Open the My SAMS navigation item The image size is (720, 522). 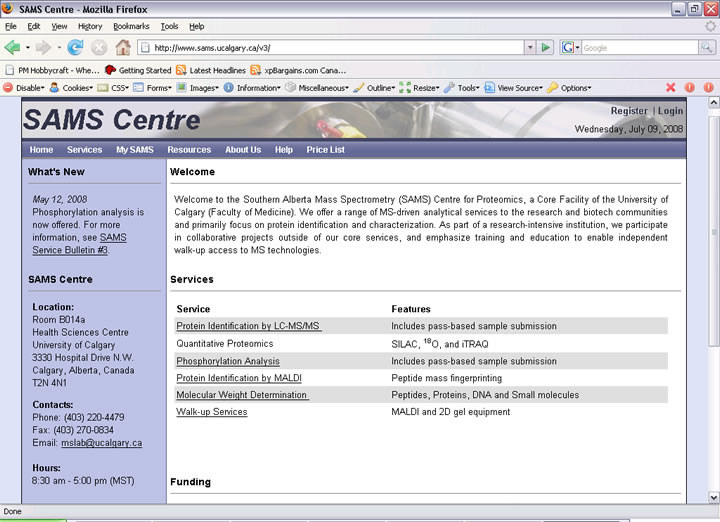135,150
